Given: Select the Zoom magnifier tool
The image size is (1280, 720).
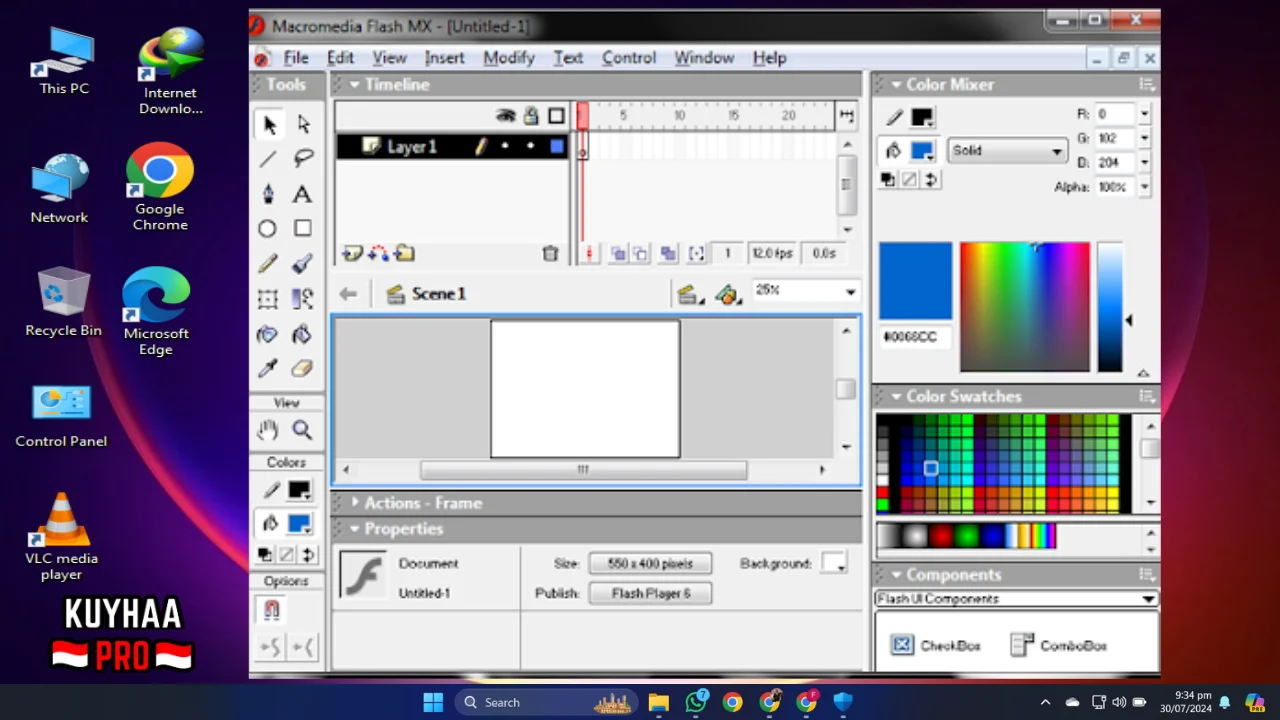Looking at the screenshot, I should [x=303, y=430].
